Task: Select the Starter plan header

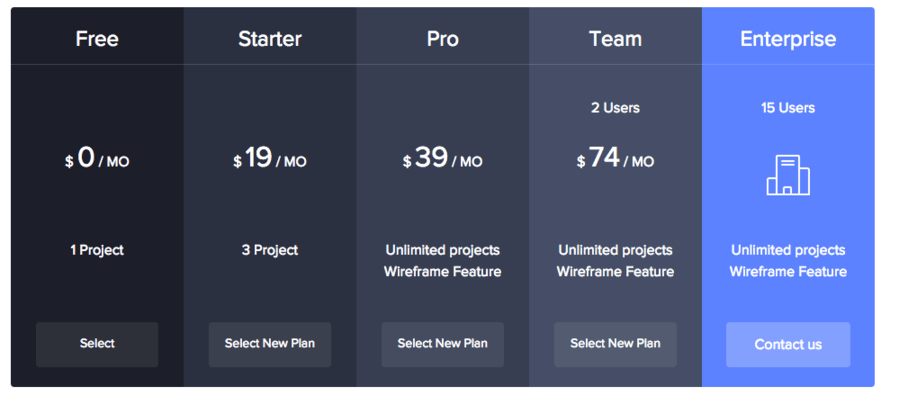Action: pos(270,39)
